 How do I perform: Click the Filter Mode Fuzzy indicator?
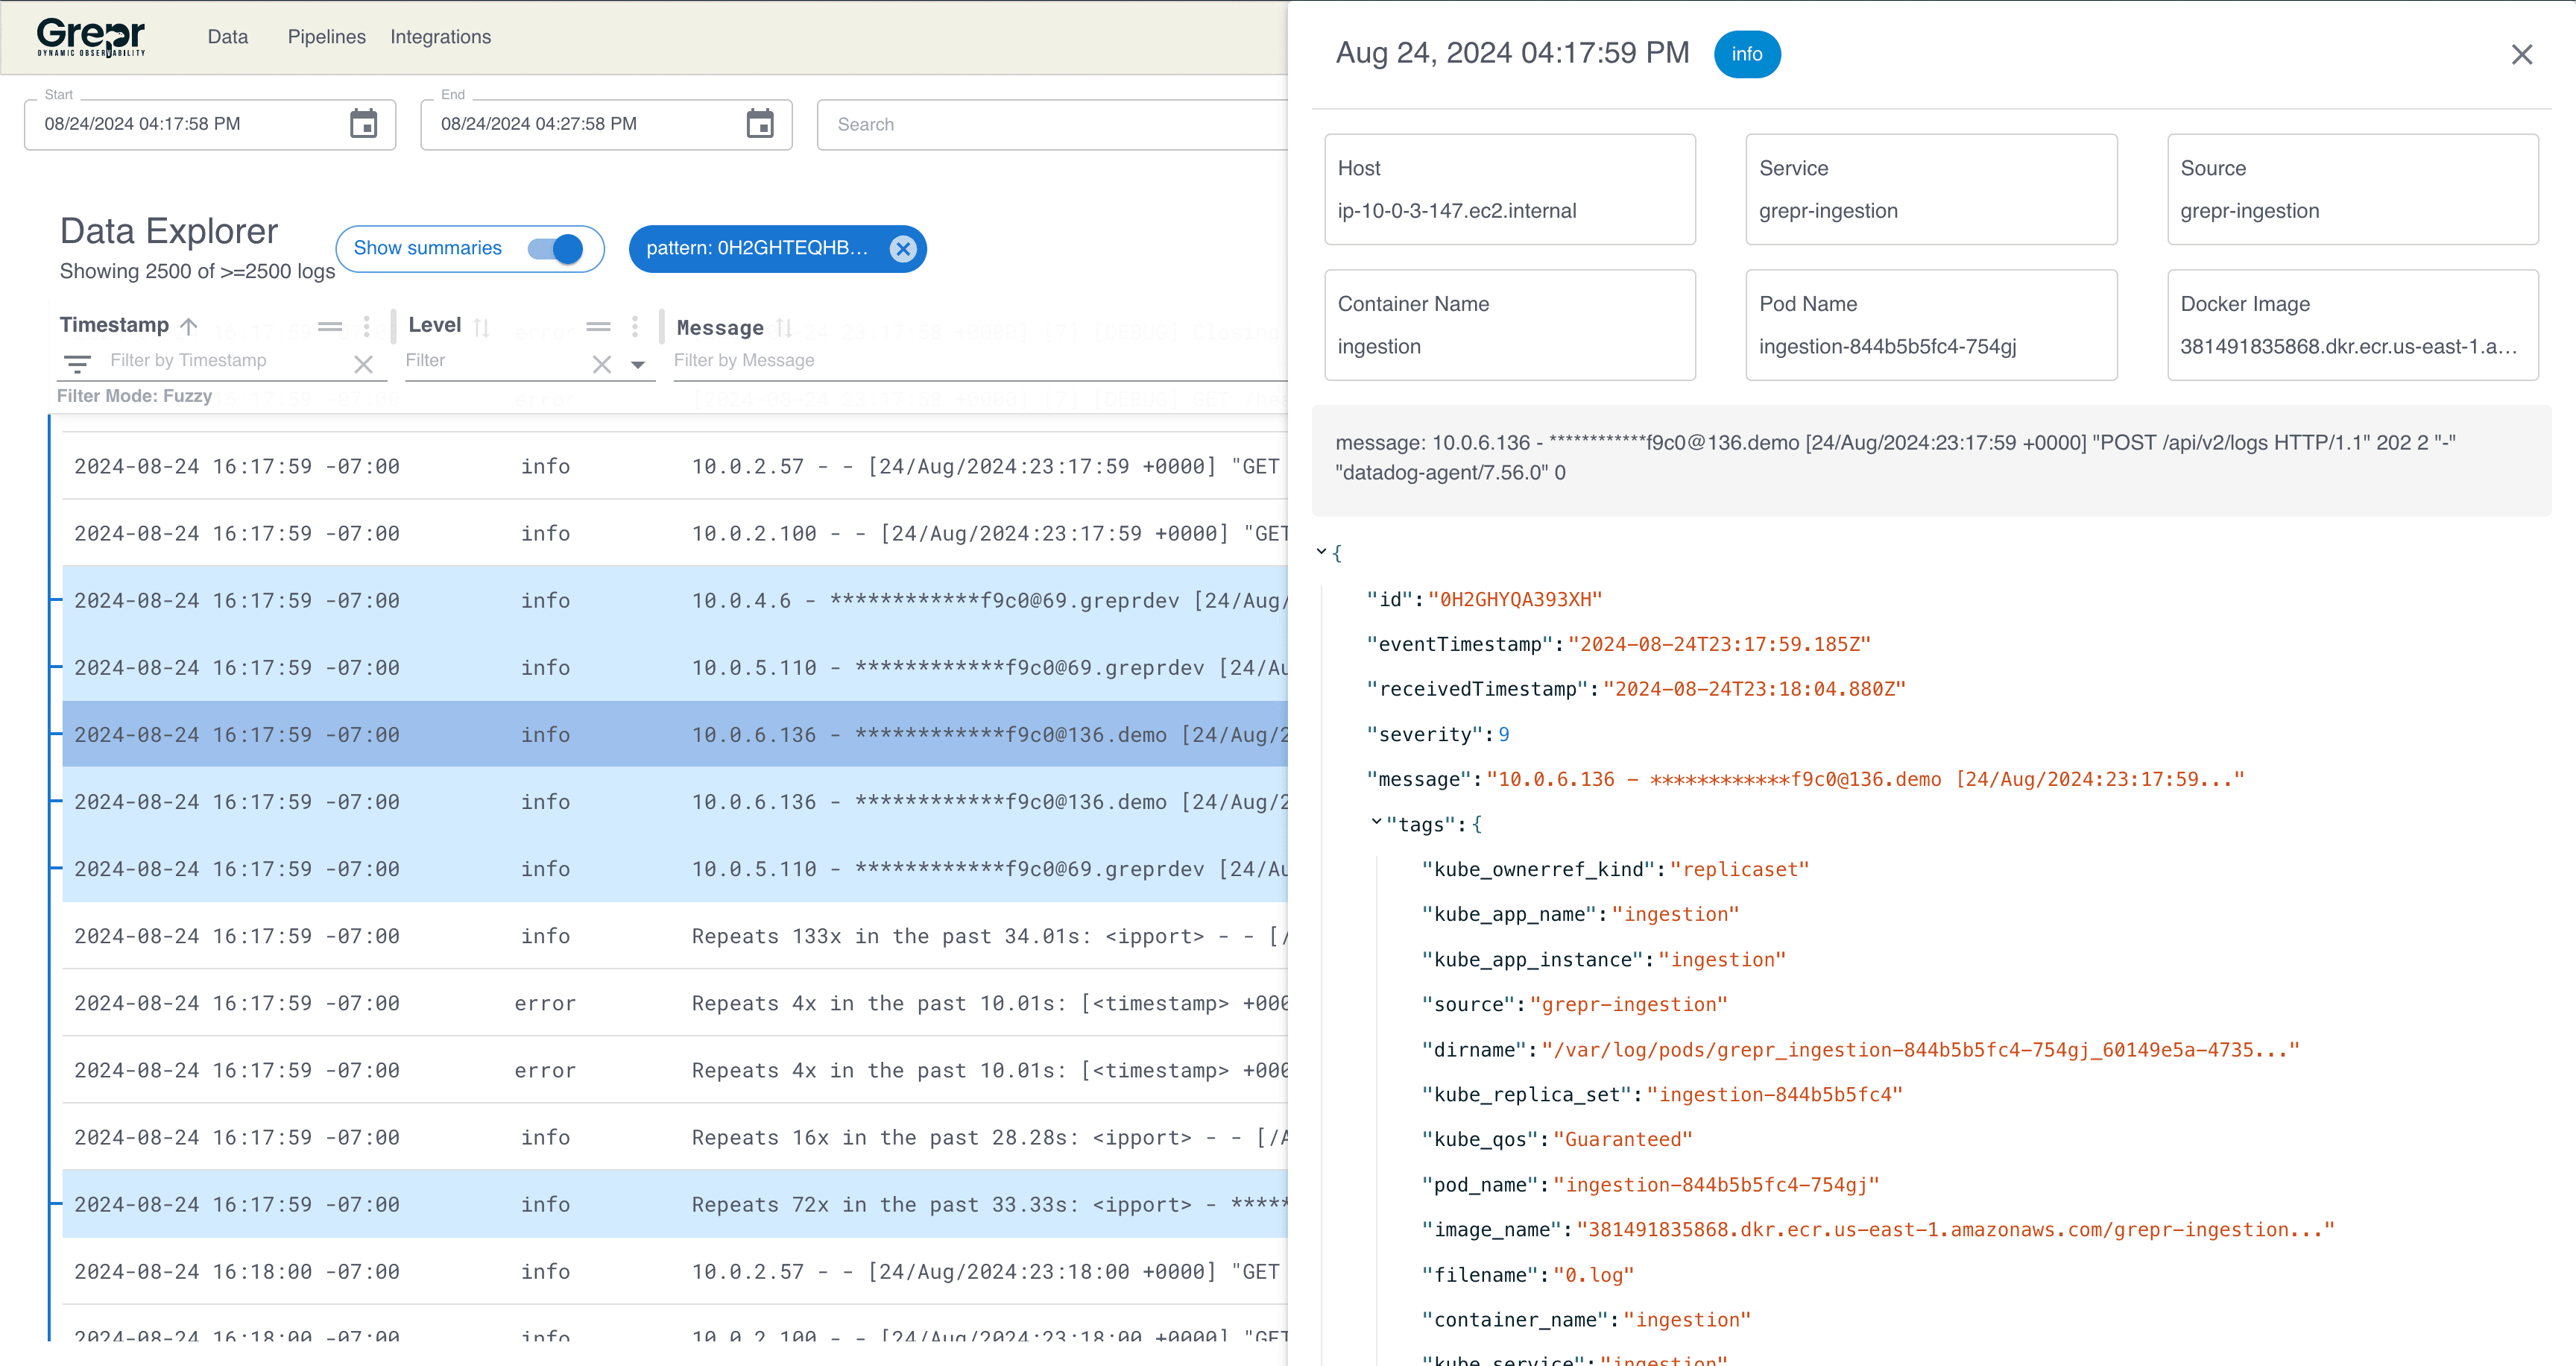[135, 397]
